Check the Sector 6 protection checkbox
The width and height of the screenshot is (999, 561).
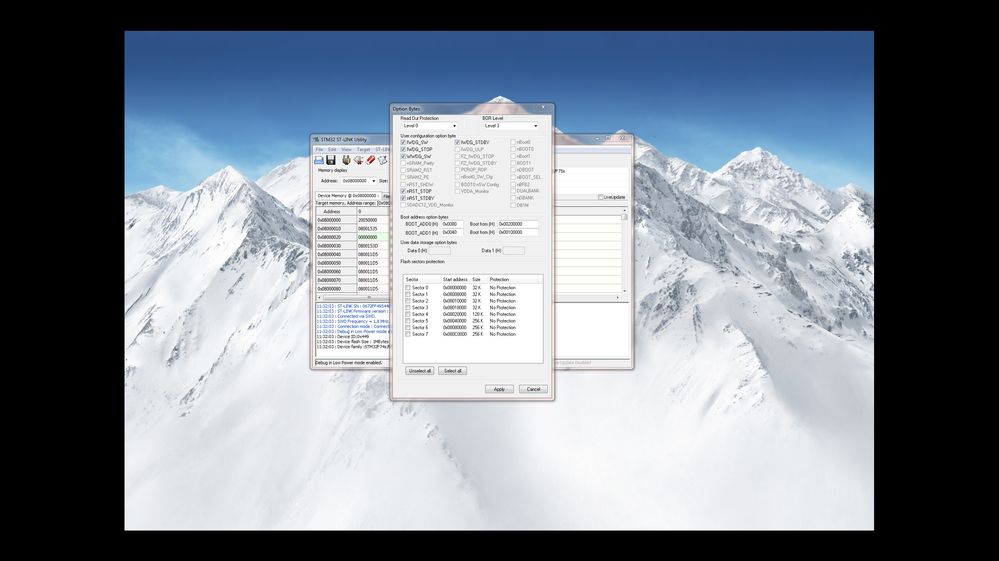pos(408,328)
